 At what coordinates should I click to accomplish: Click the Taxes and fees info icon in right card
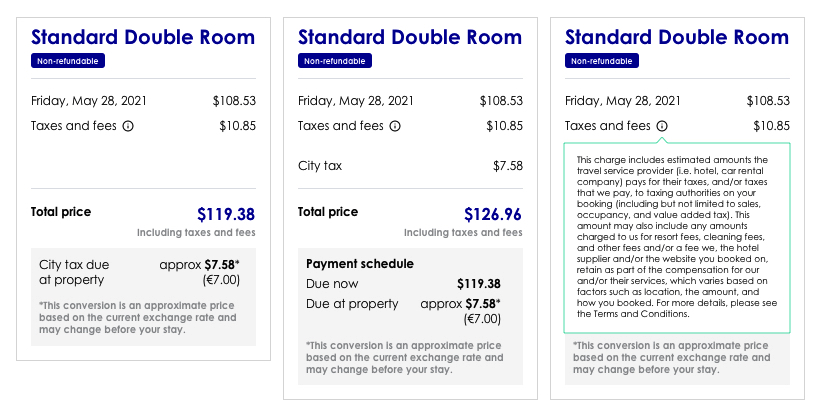pyautogui.click(x=662, y=126)
